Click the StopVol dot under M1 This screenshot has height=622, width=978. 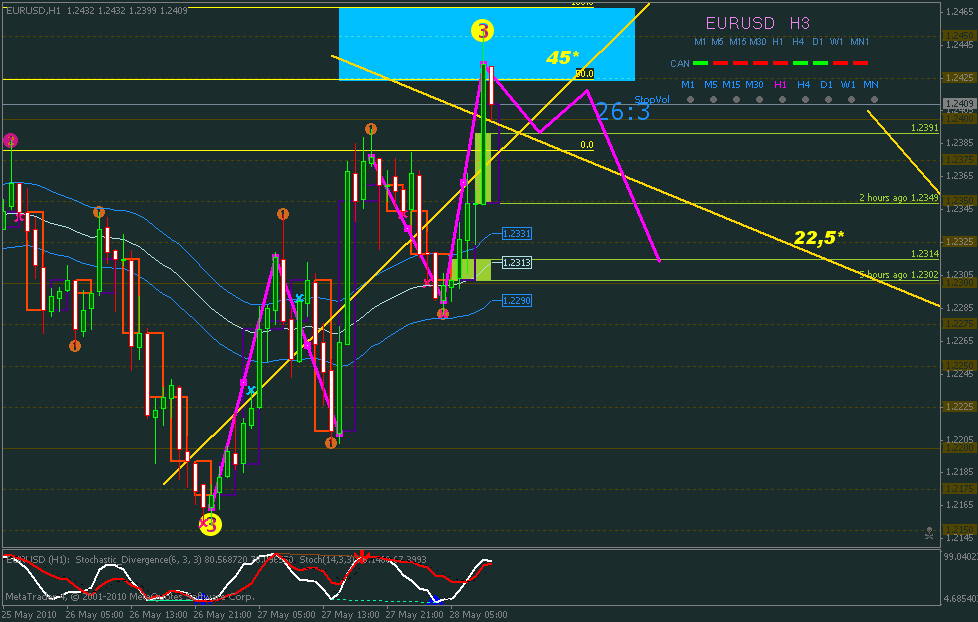690,100
